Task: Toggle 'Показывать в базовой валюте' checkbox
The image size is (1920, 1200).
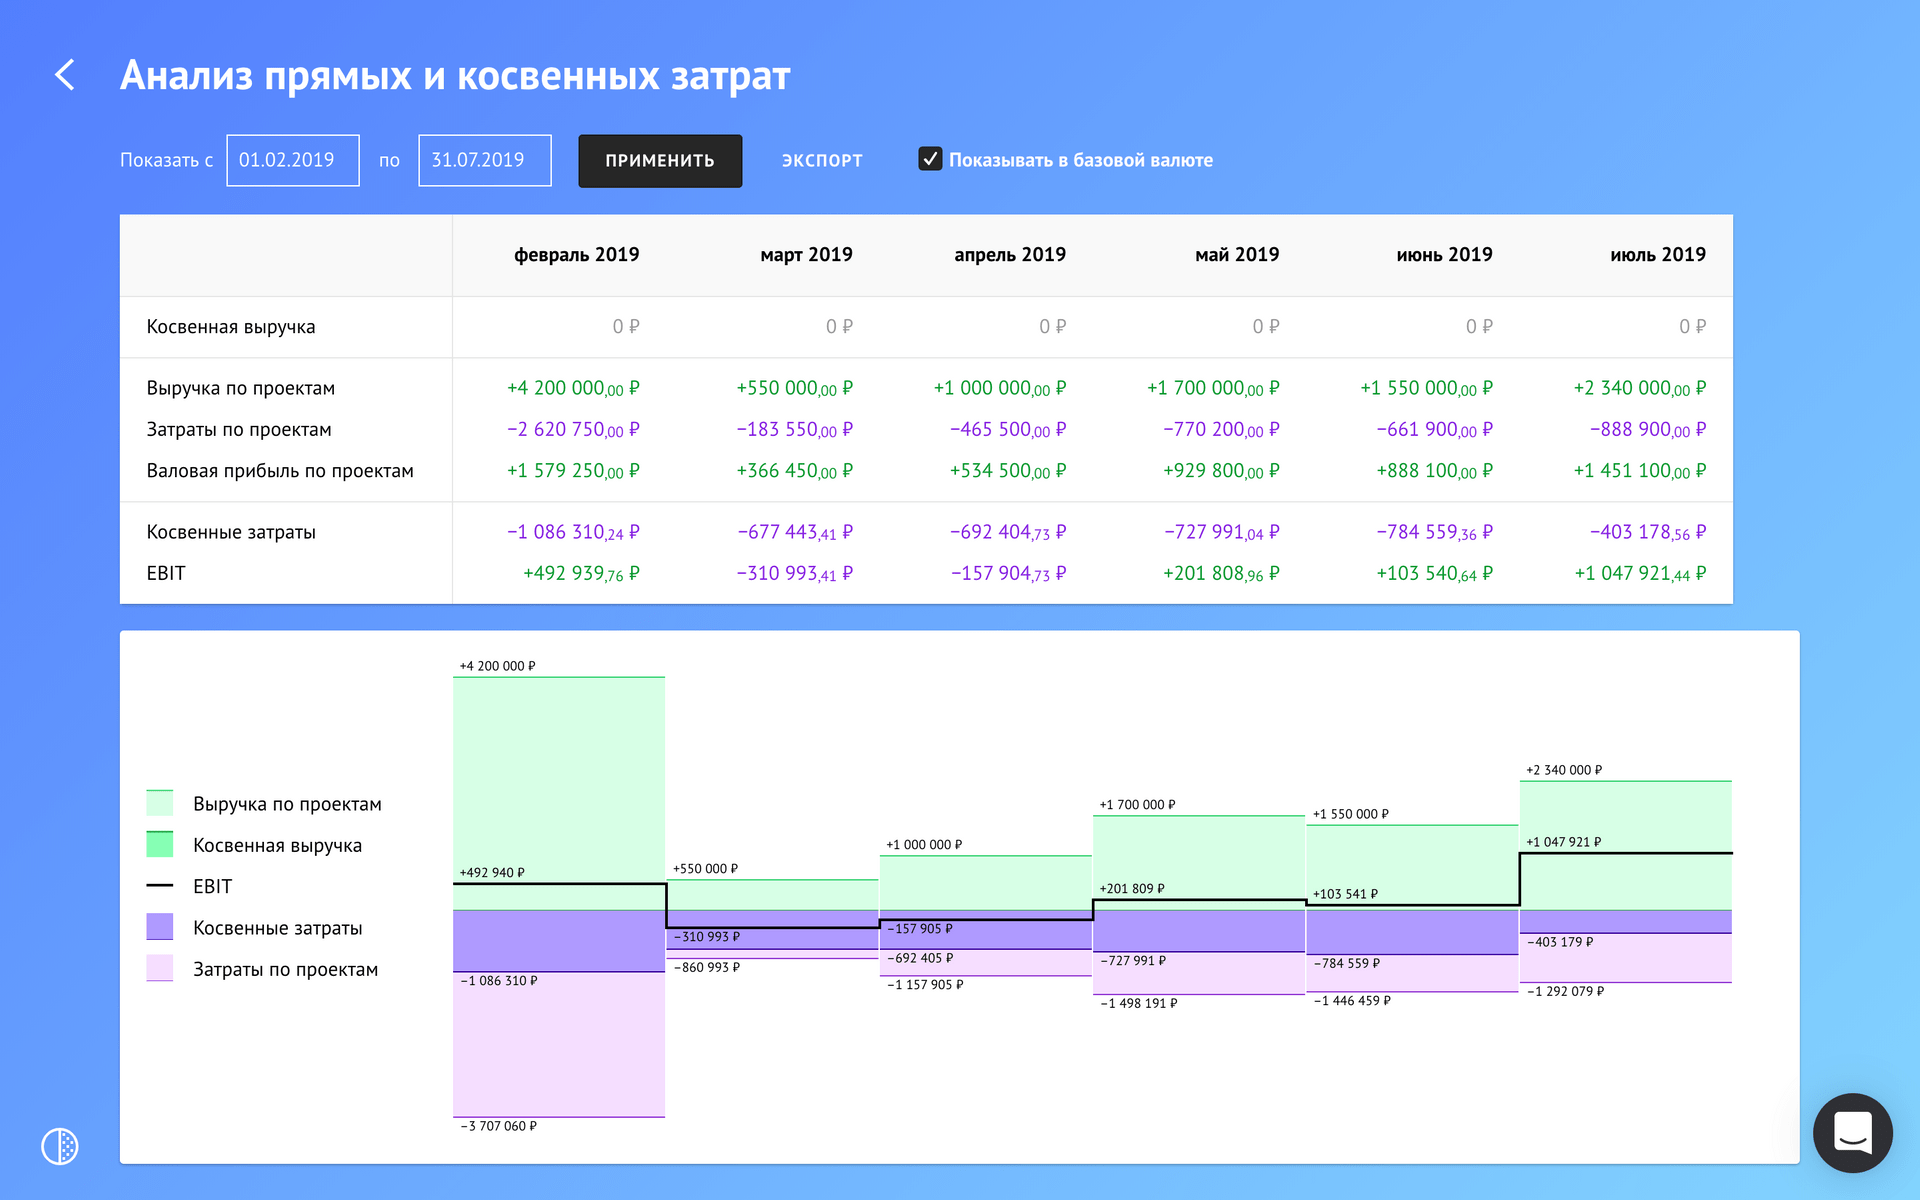Action: coord(930,159)
